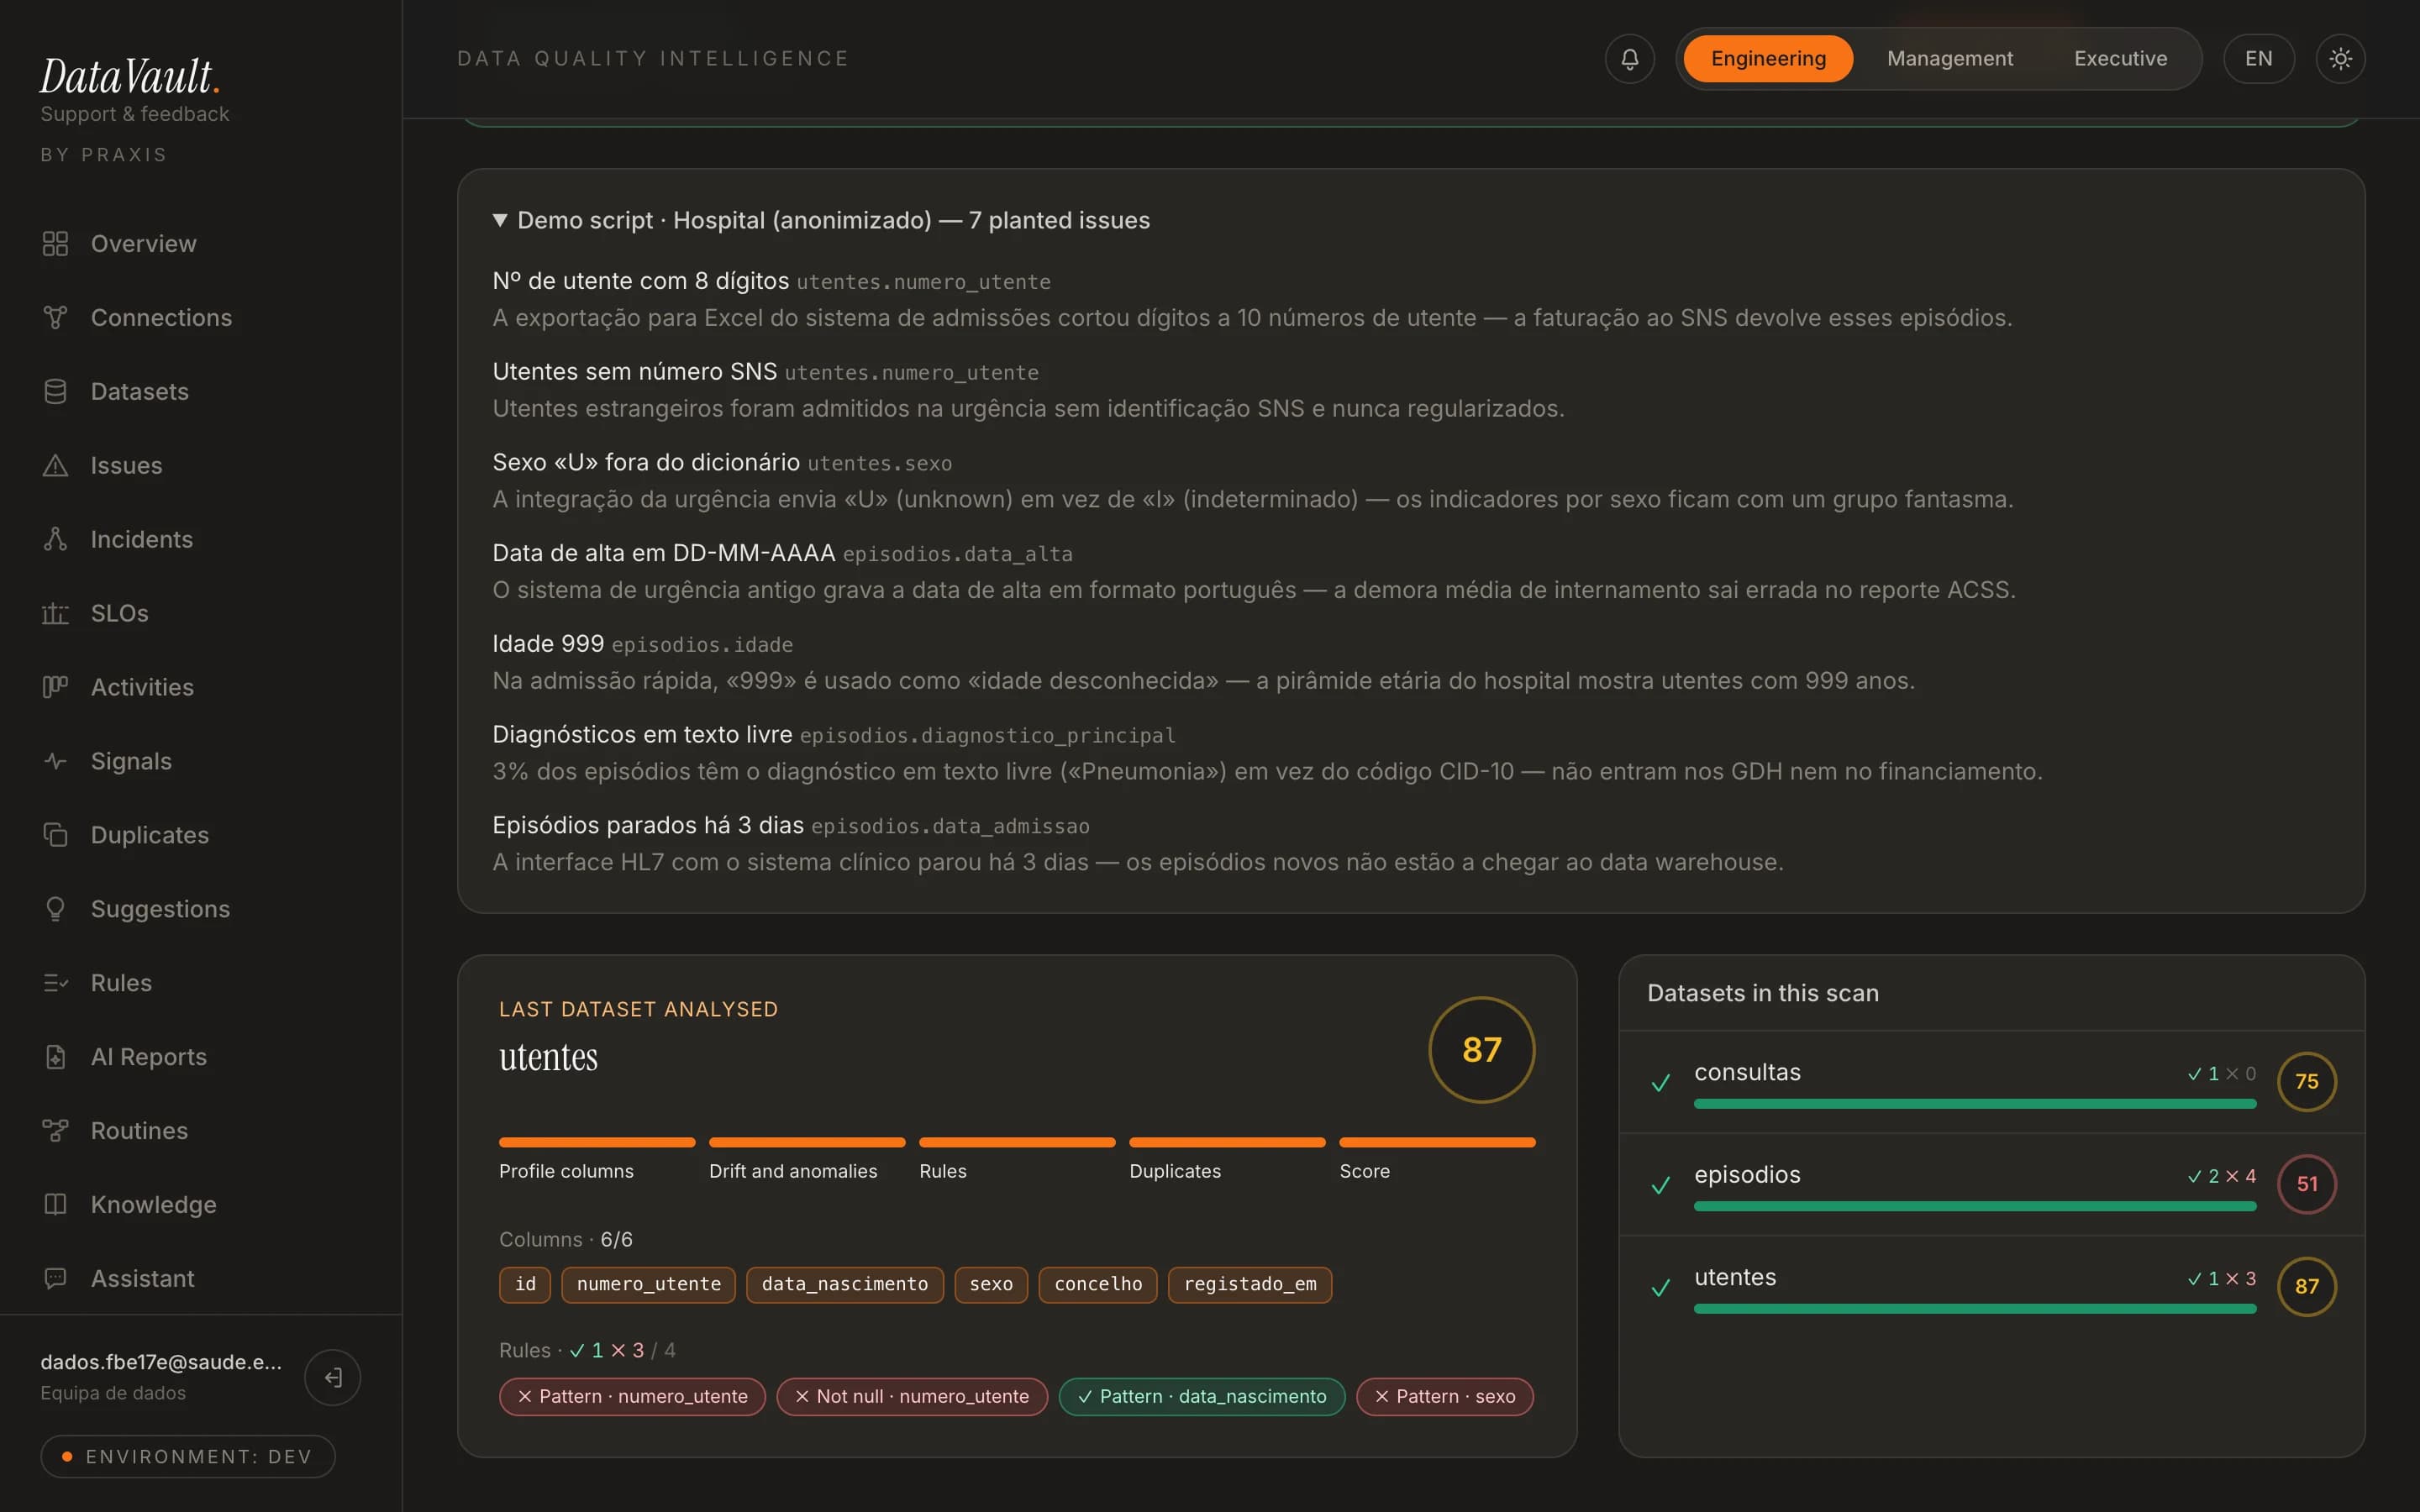Click the Environment: DEV badge
This screenshot has width=2420, height=1512.
188,1457
